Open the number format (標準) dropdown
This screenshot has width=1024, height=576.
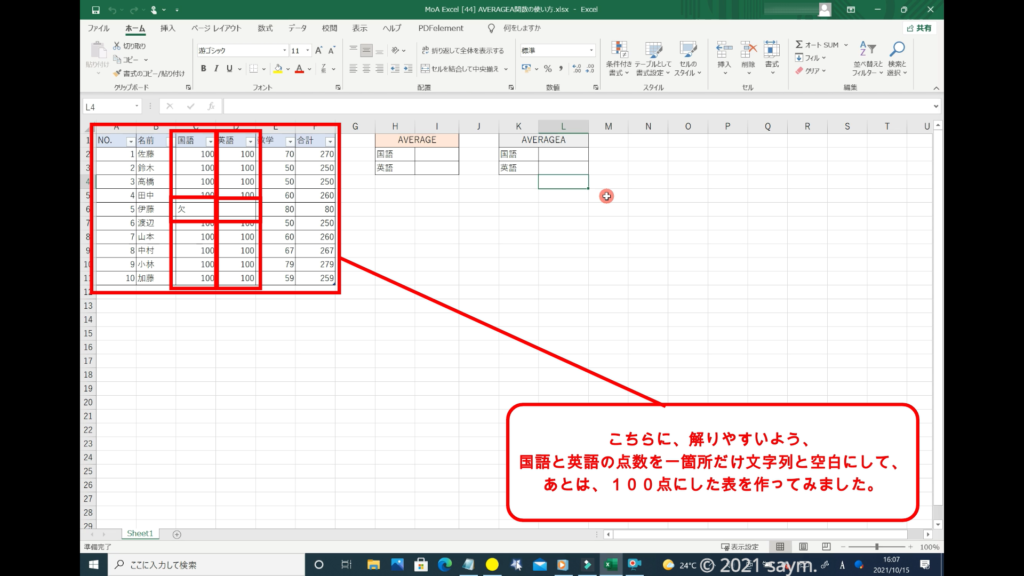pyautogui.click(x=590, y=50)
